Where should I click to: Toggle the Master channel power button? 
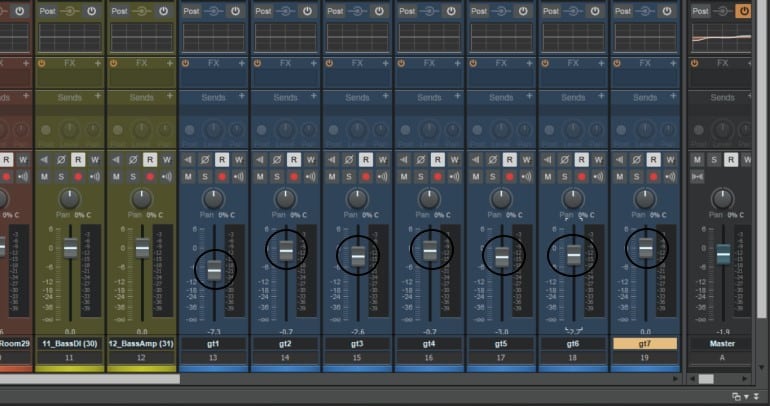(743, 11)
